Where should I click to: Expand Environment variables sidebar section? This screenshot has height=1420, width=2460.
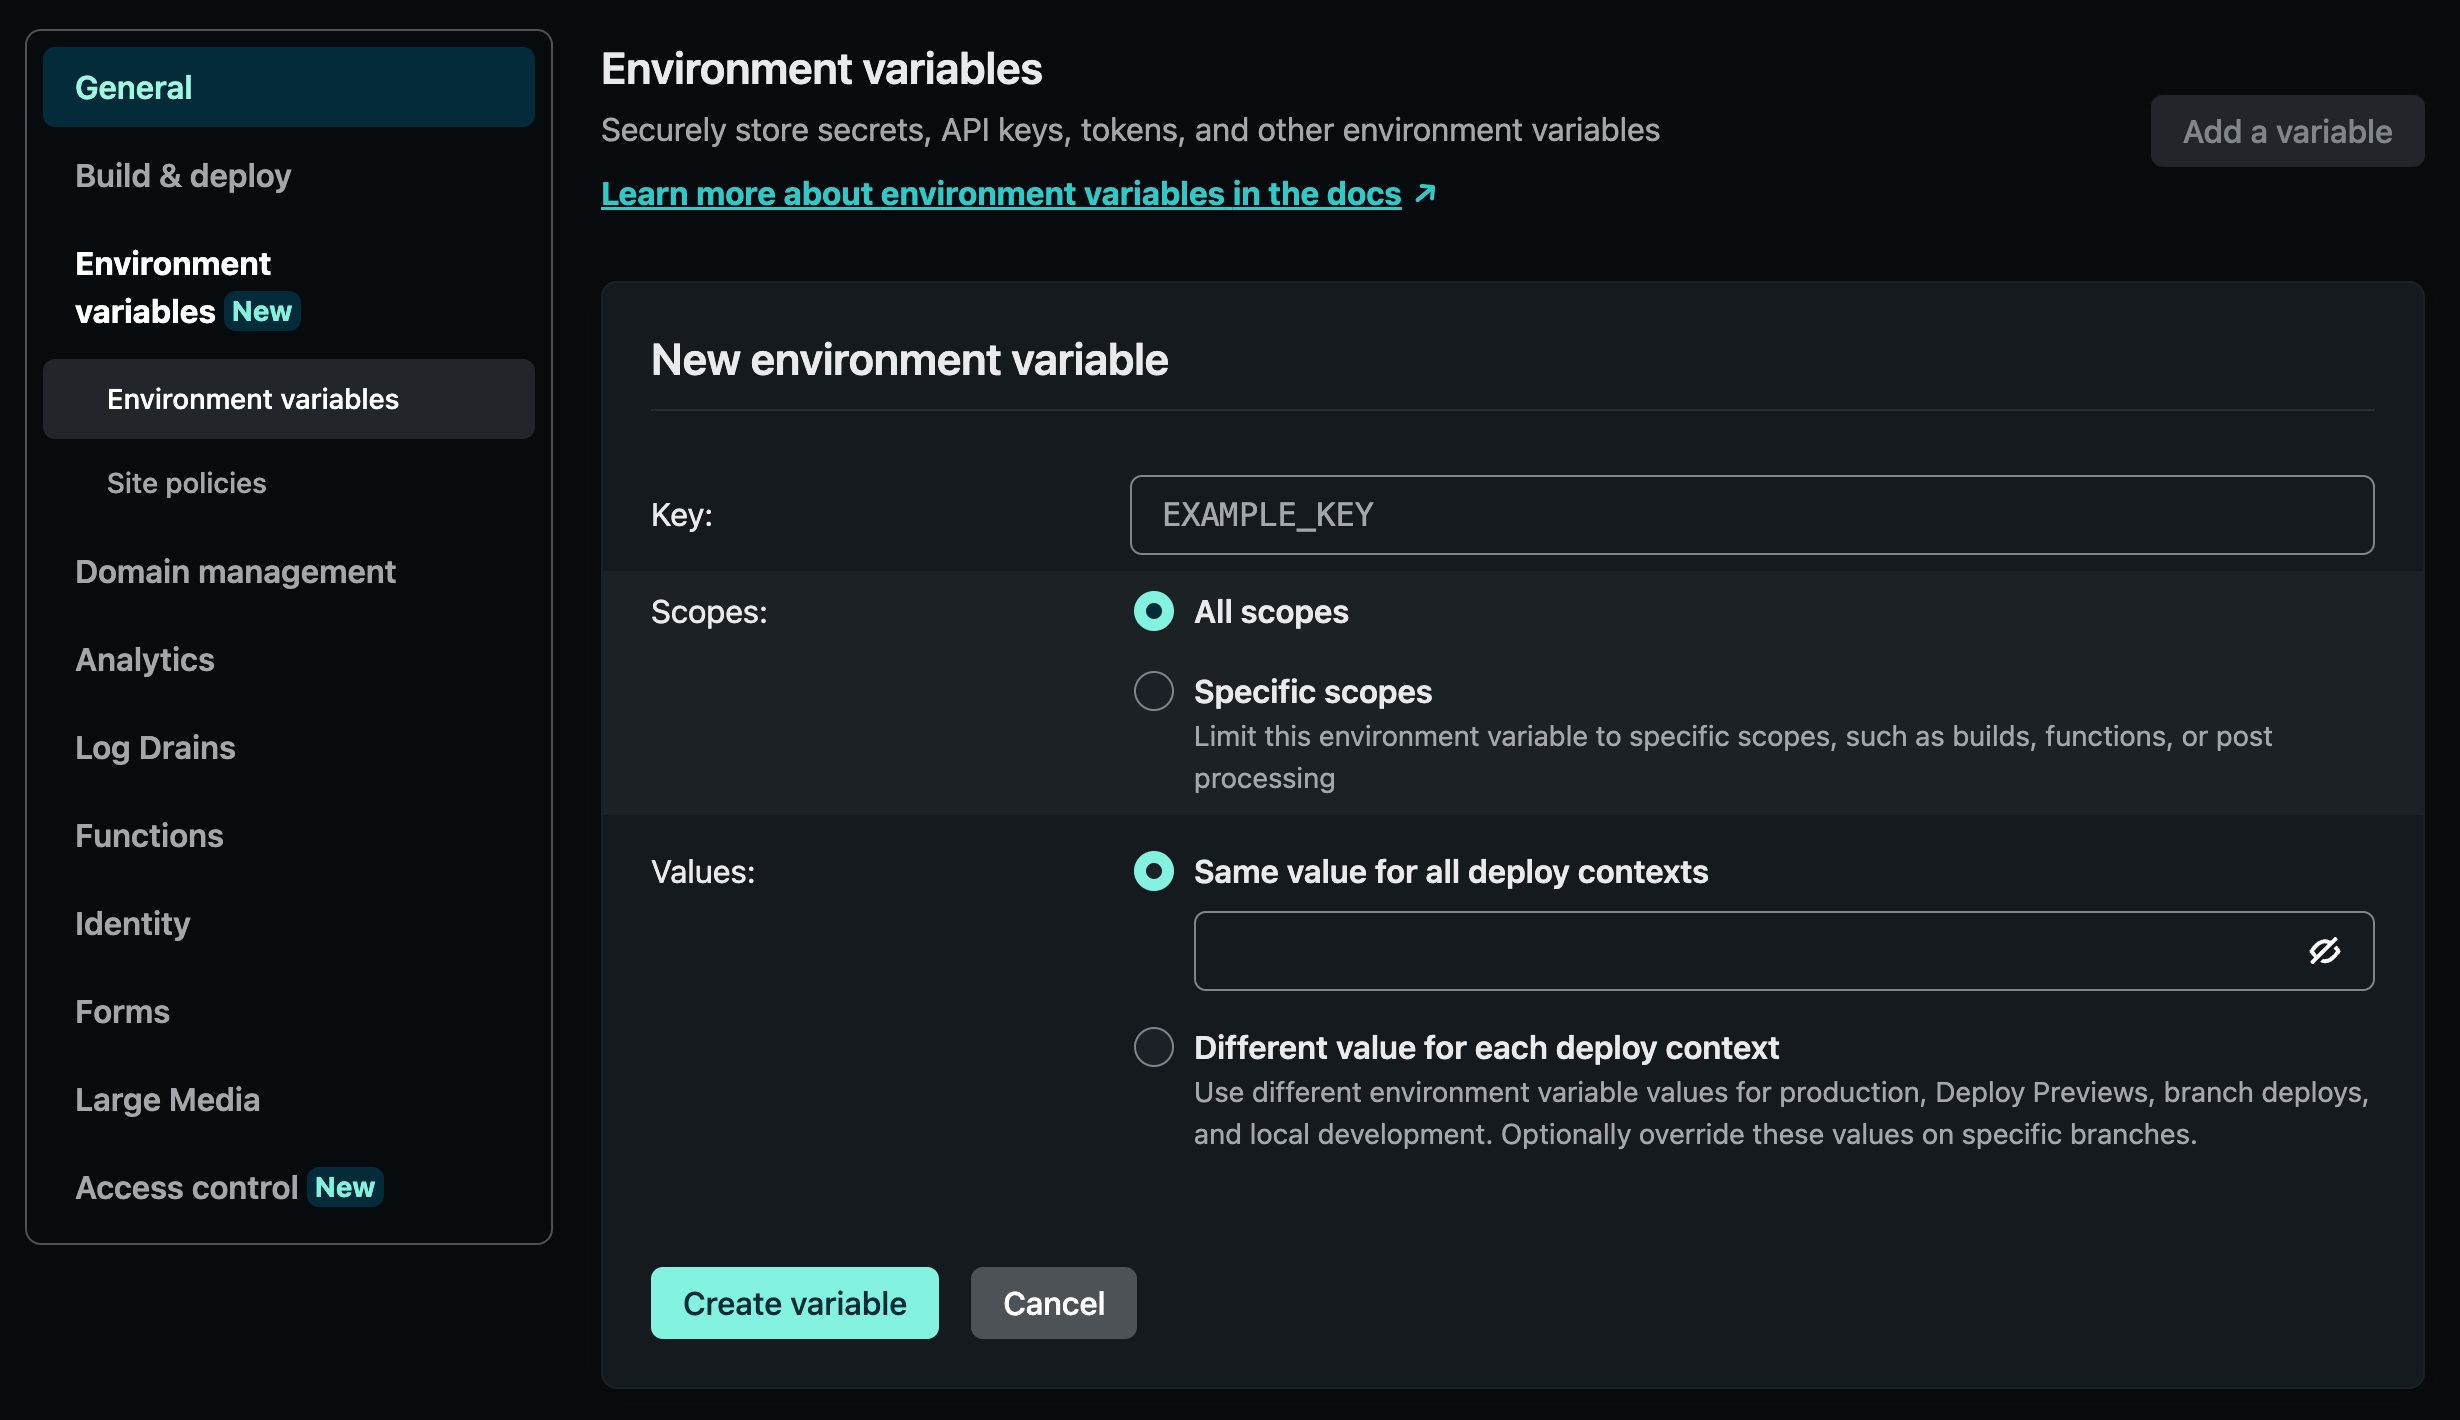173,287
